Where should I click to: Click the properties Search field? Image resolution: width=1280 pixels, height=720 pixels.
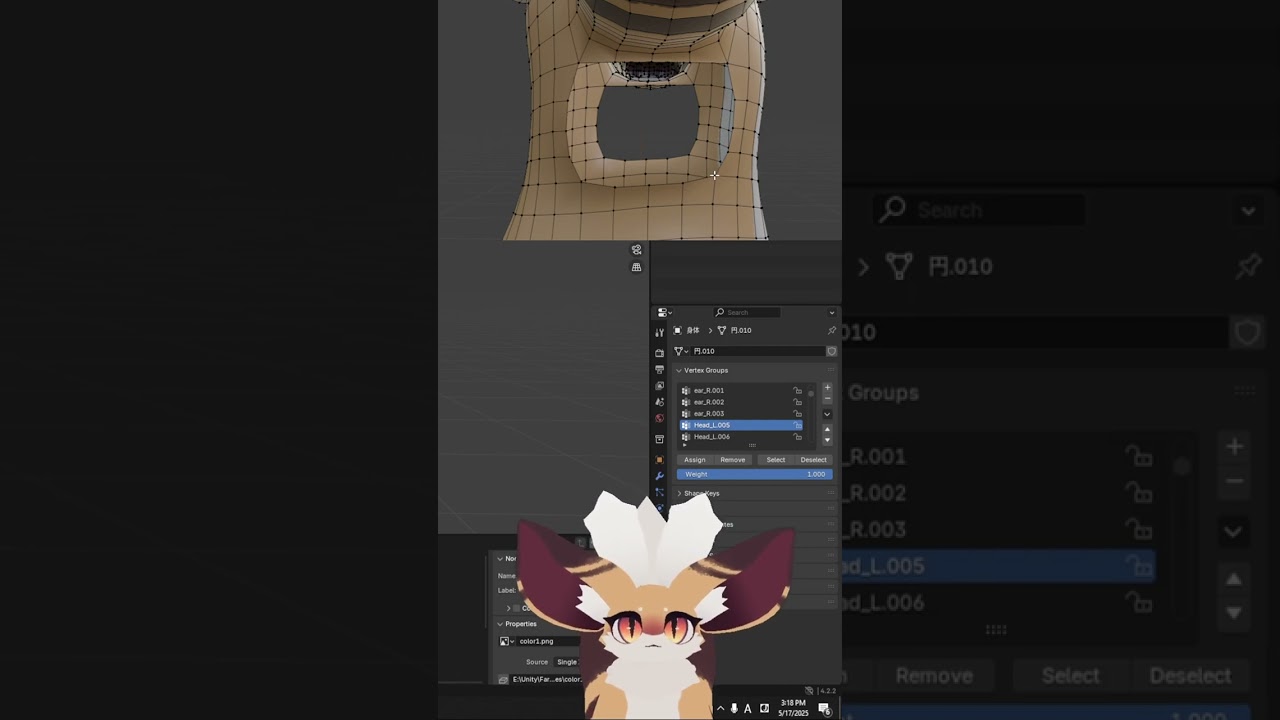747,313
